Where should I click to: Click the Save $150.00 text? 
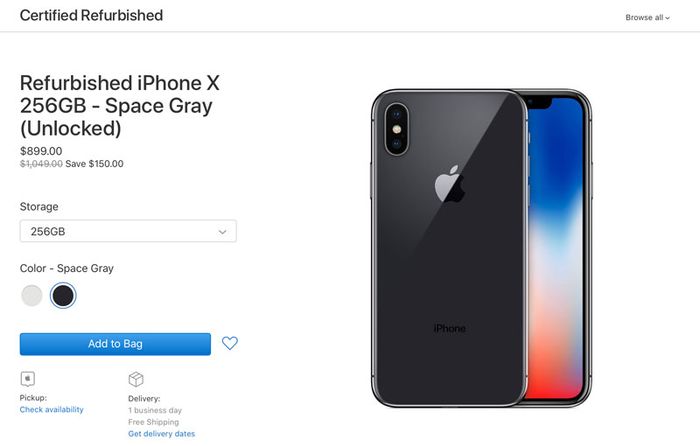click(x=94, y=164)
